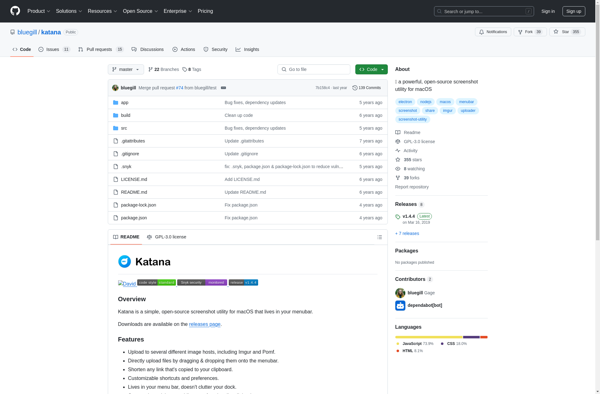Focus the Search or jump to field
Viewport: 600px width, 394px height.
pos(484,11)
